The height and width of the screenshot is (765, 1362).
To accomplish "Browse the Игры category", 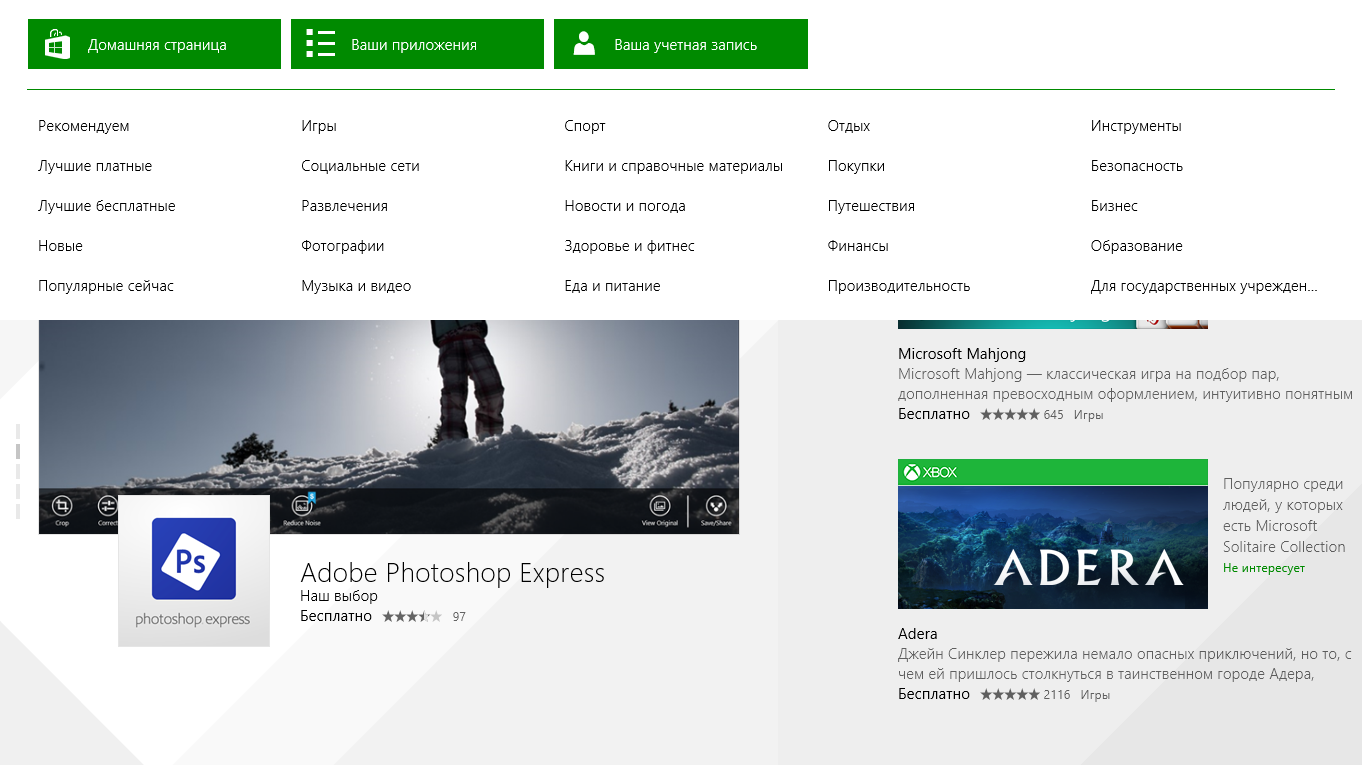I will pyautogui.click(x=319, y=126).
